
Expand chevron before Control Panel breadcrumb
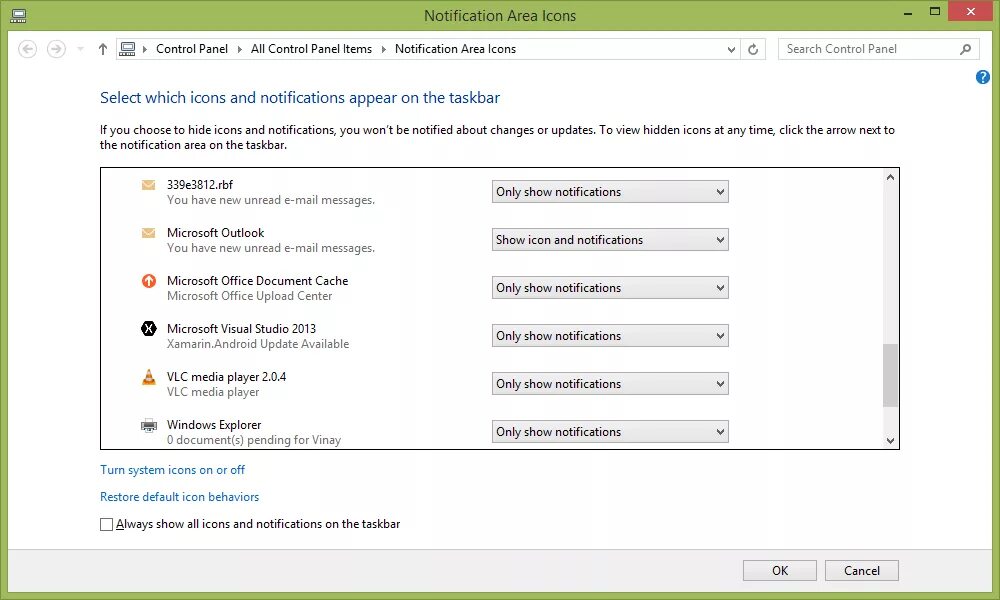(x=145, y=49)
